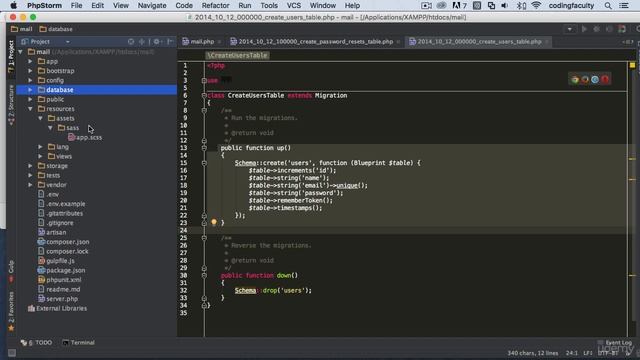Open in Opera browser icon in editor
640x360 pixels.
(x=605, y=80)
